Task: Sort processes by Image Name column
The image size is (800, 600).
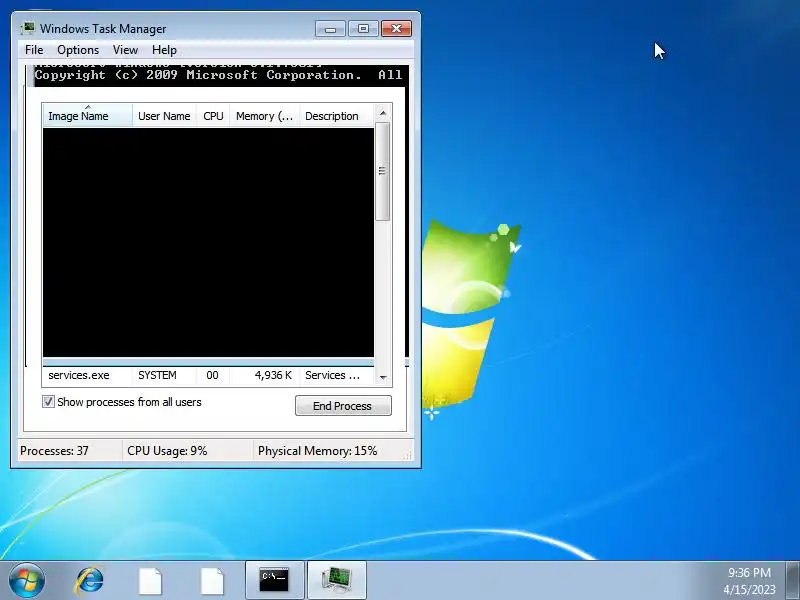Action: 88,116
